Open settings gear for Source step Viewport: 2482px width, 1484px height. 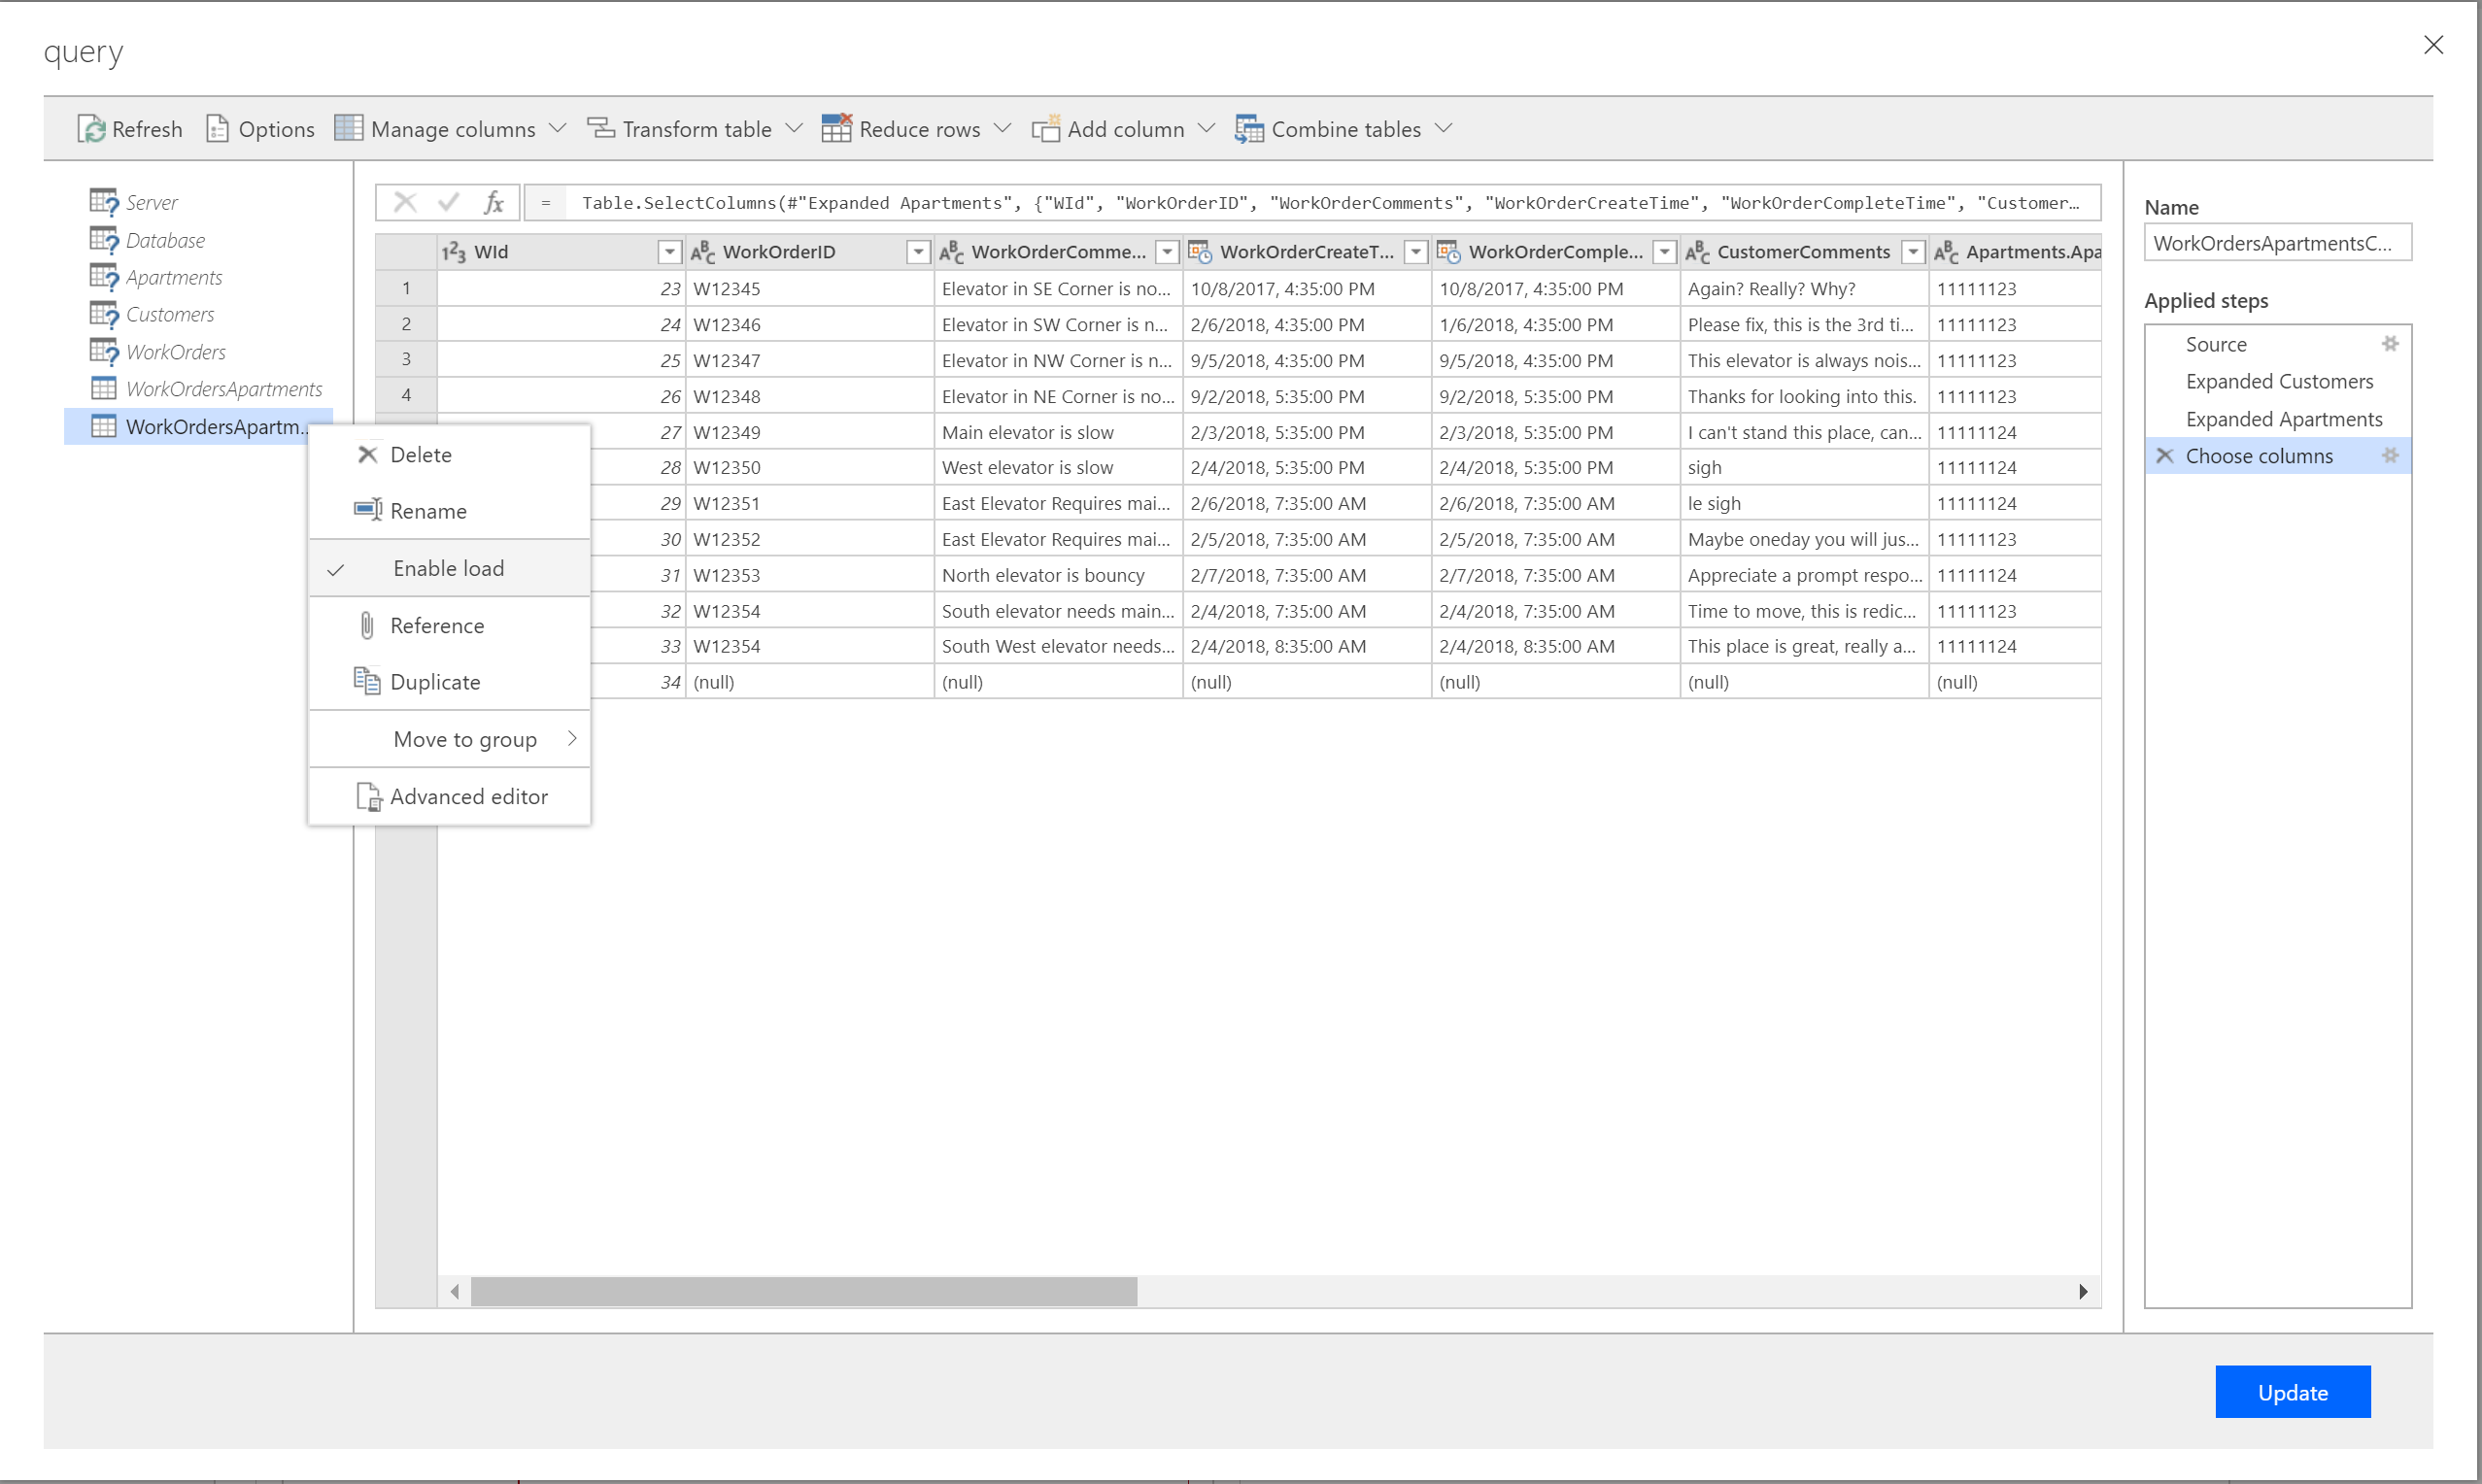coord(2390,344)
